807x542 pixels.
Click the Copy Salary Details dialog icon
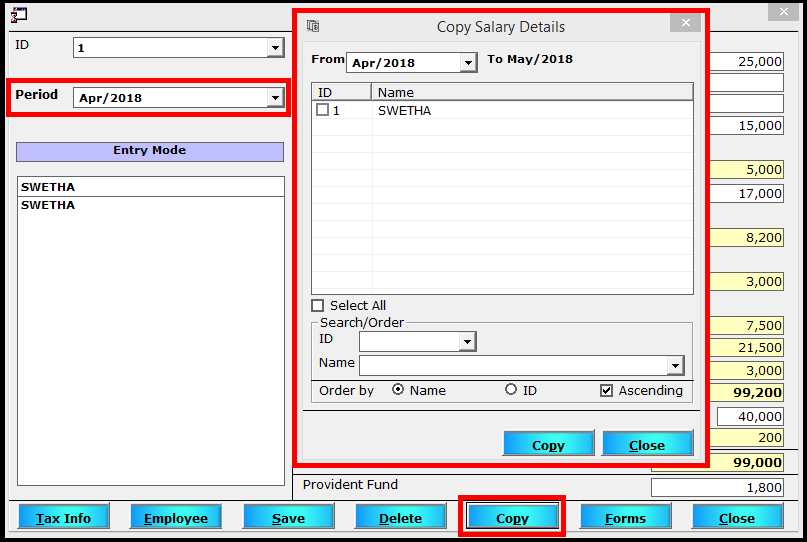[x=313, y=26]
